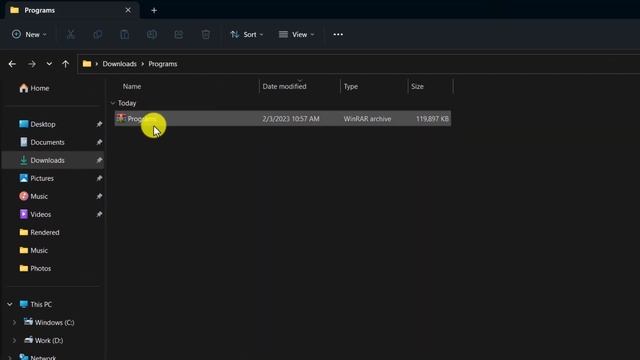
Task: Click Programs in the address breadcrumb
Action: pyautogui.click(x=163, y=64)
